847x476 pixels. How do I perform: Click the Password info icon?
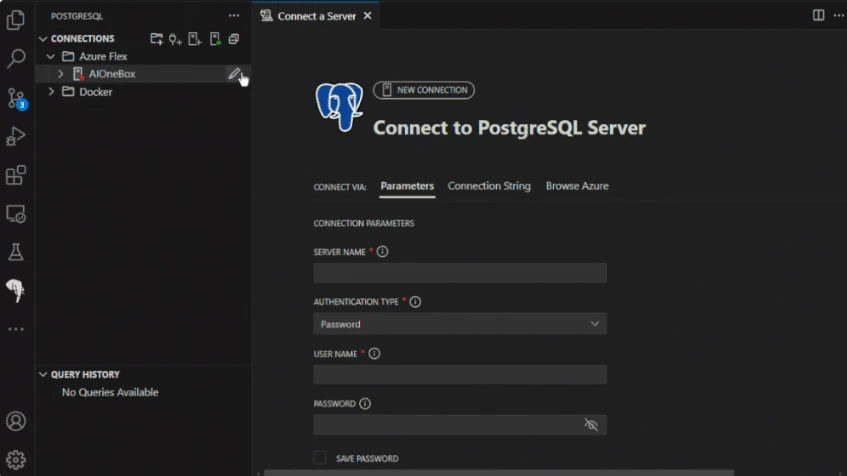[x=365, y=404]
